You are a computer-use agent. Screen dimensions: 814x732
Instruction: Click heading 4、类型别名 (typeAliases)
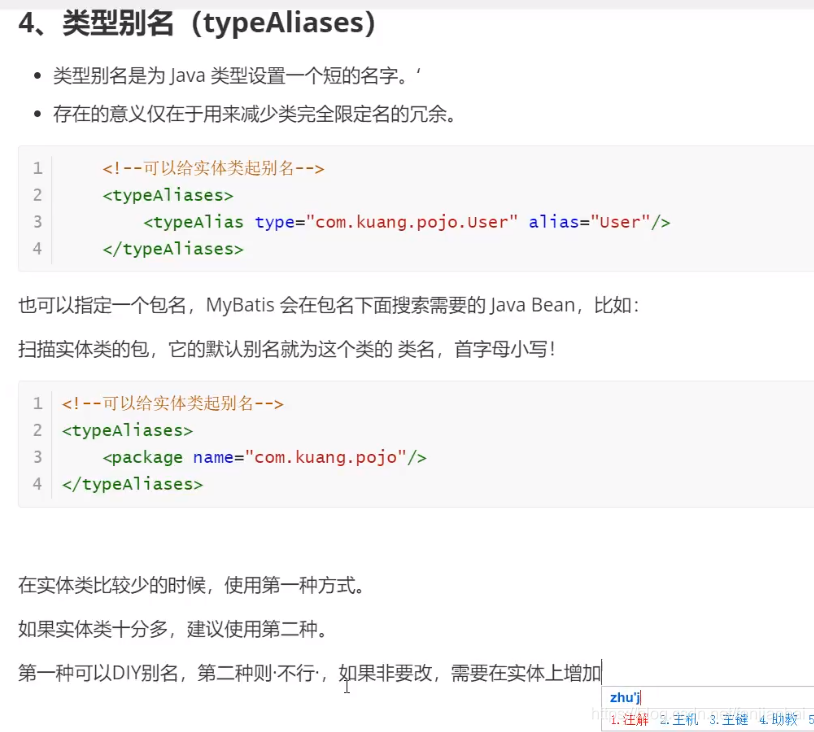click(x=197, y=23)
